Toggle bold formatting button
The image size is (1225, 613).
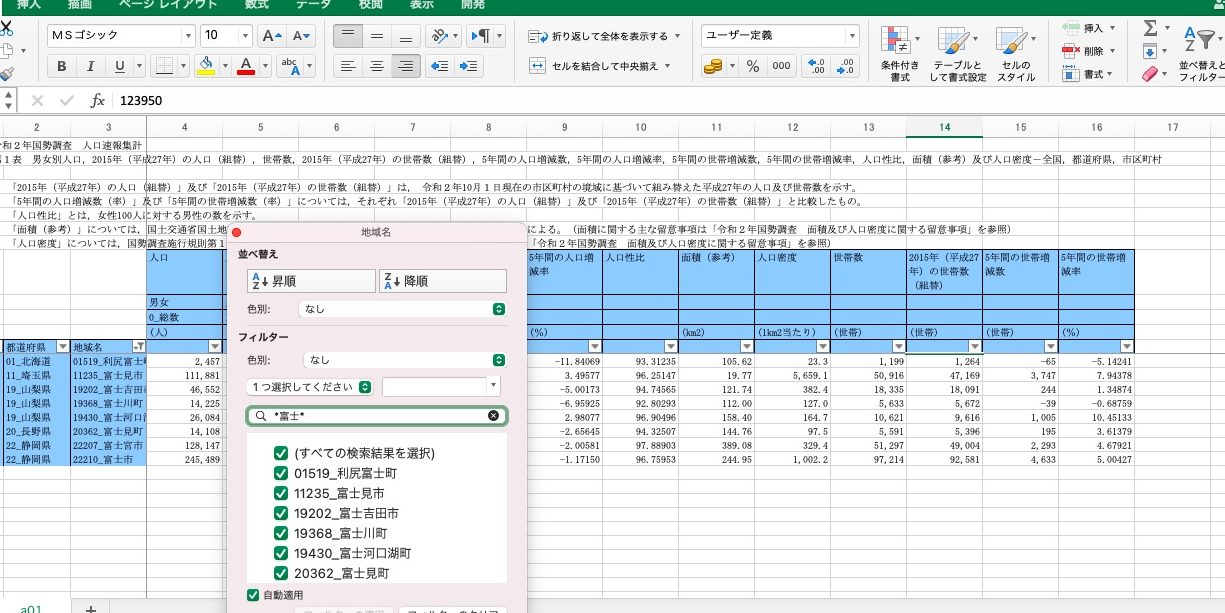pos(62,67)
